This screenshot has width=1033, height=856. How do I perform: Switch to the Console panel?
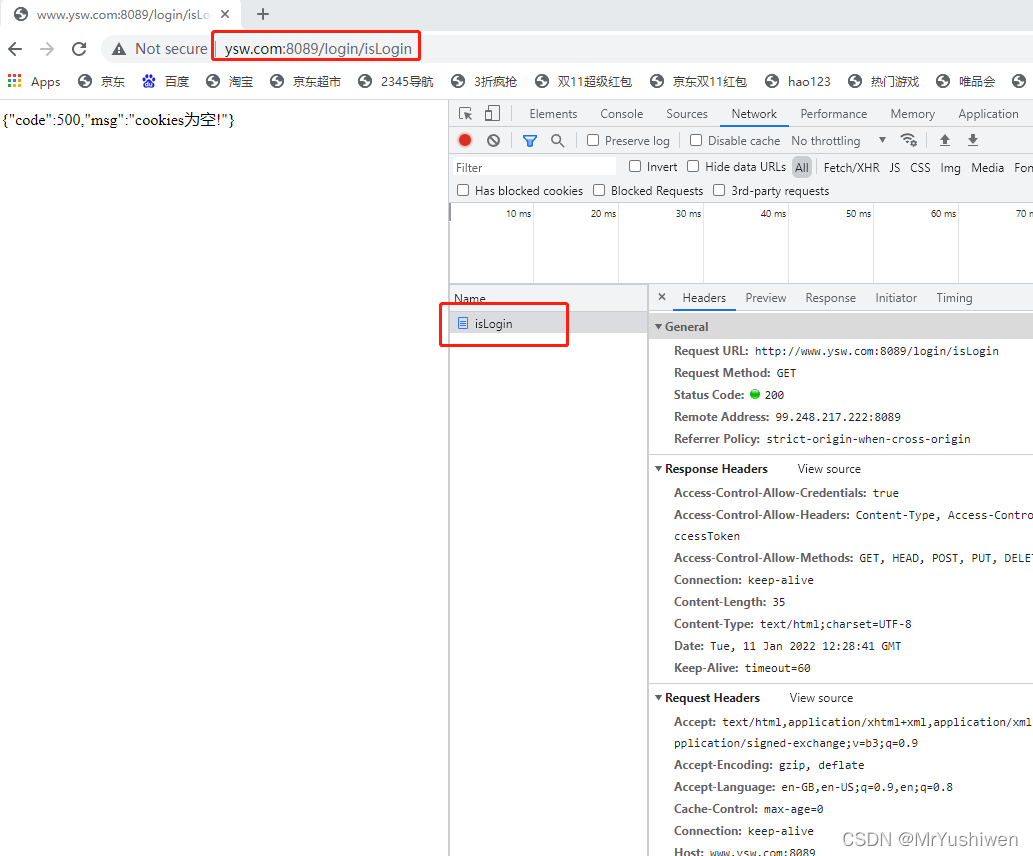pos(621,114)
